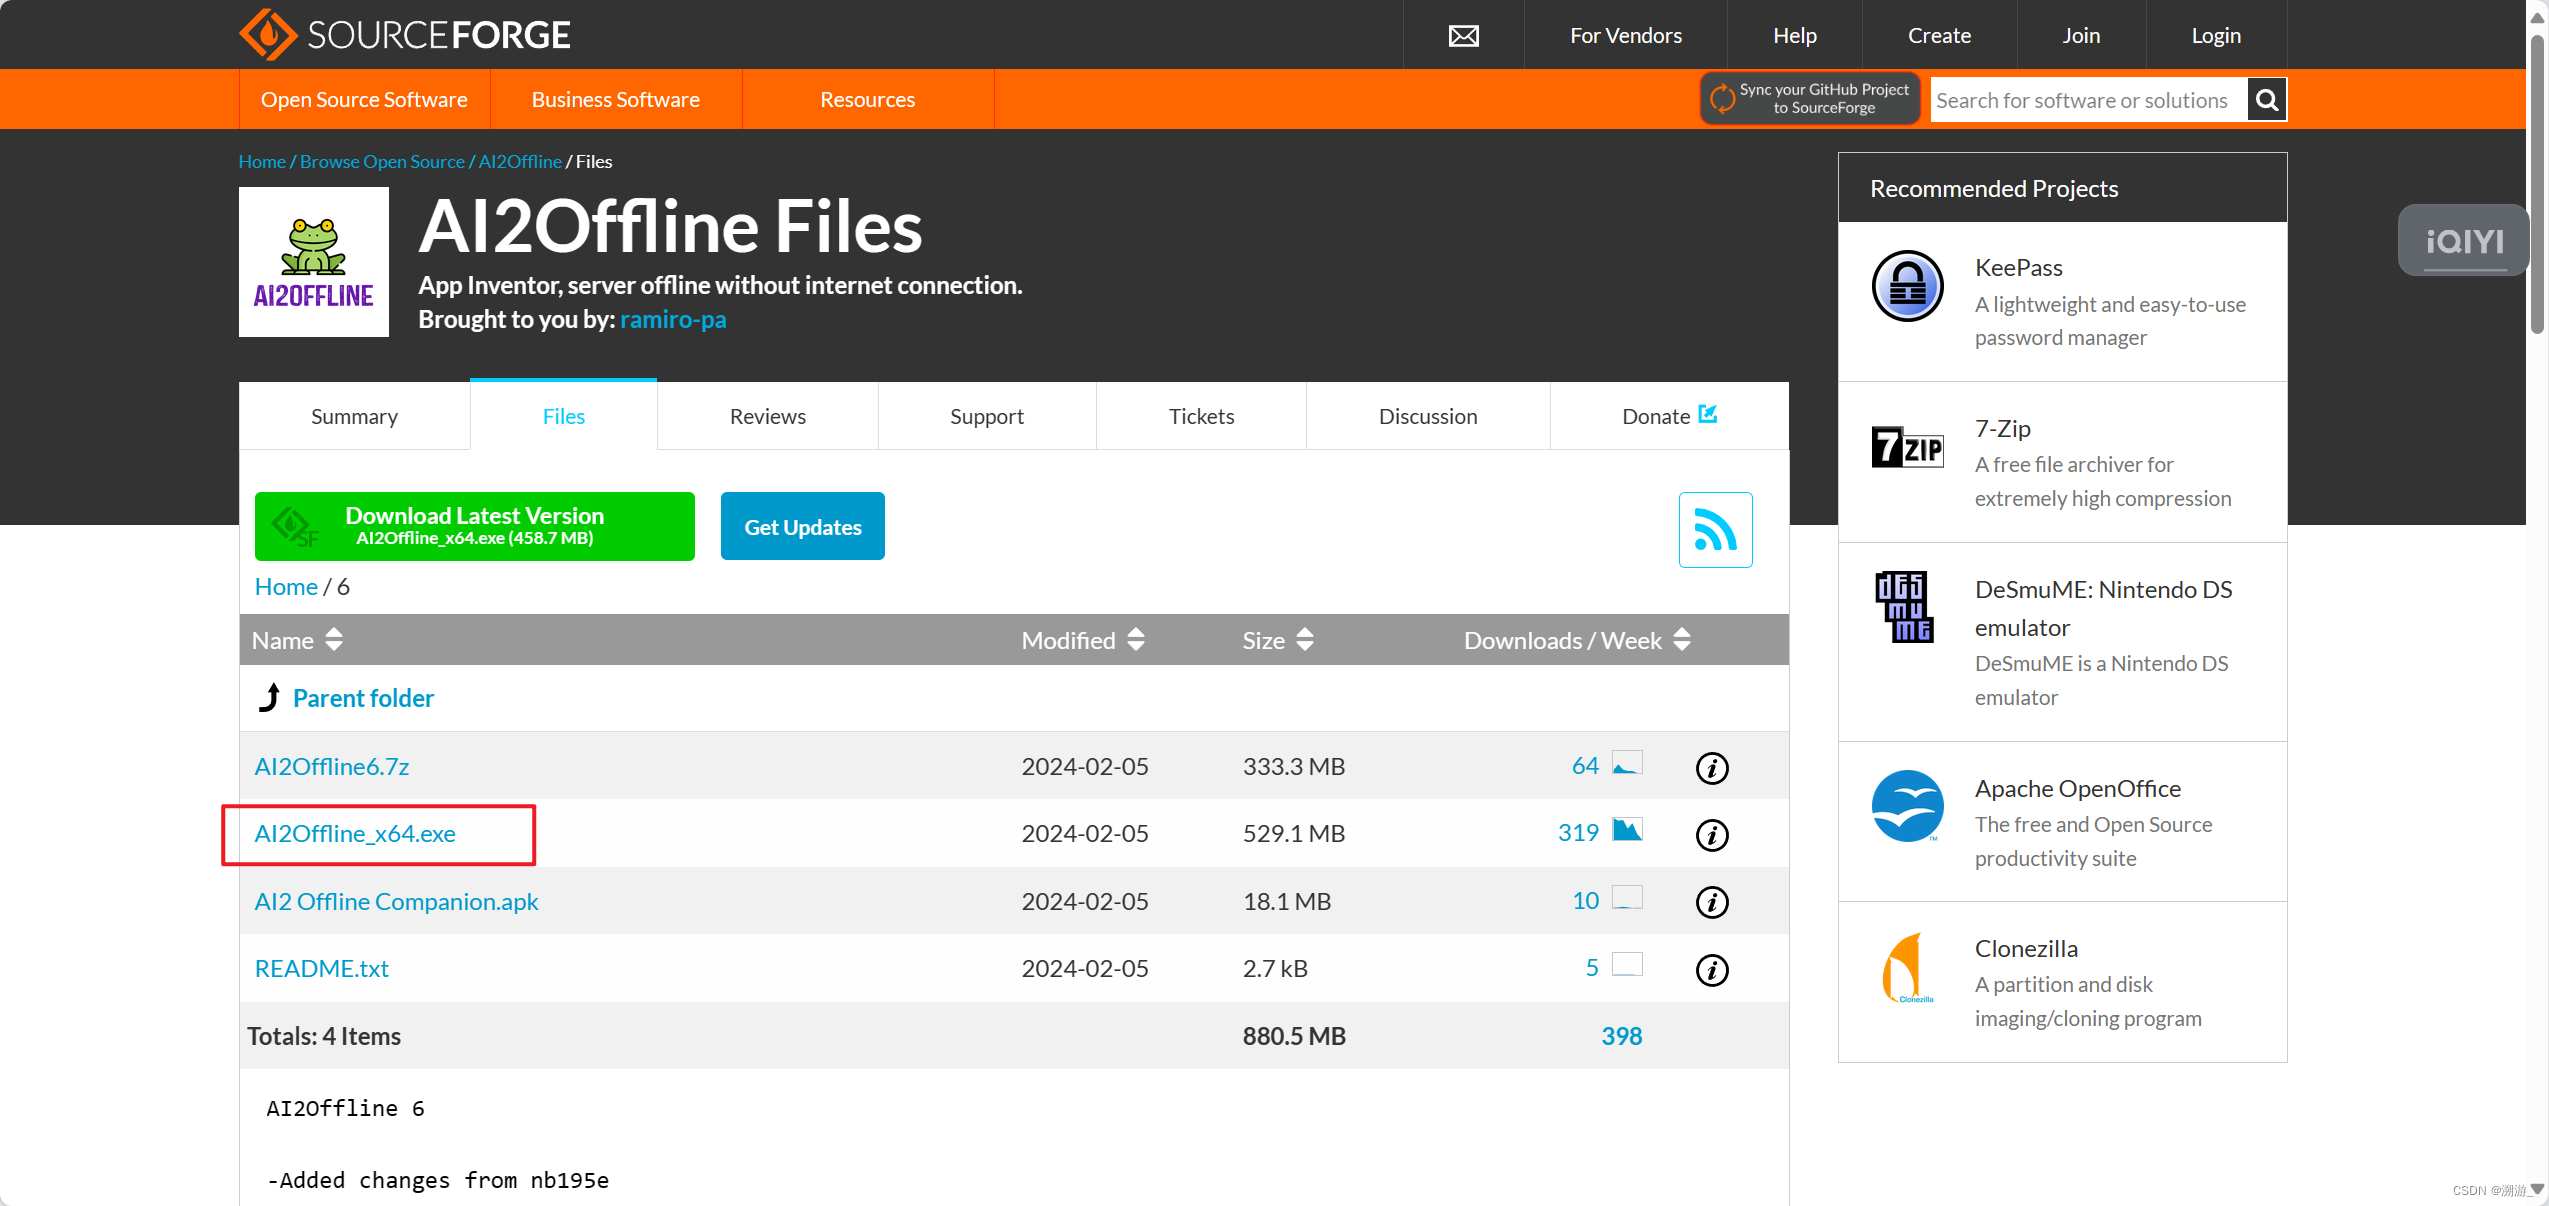Click the Get Updates button
2549x1206 pixels.
(x=802, y=527)
